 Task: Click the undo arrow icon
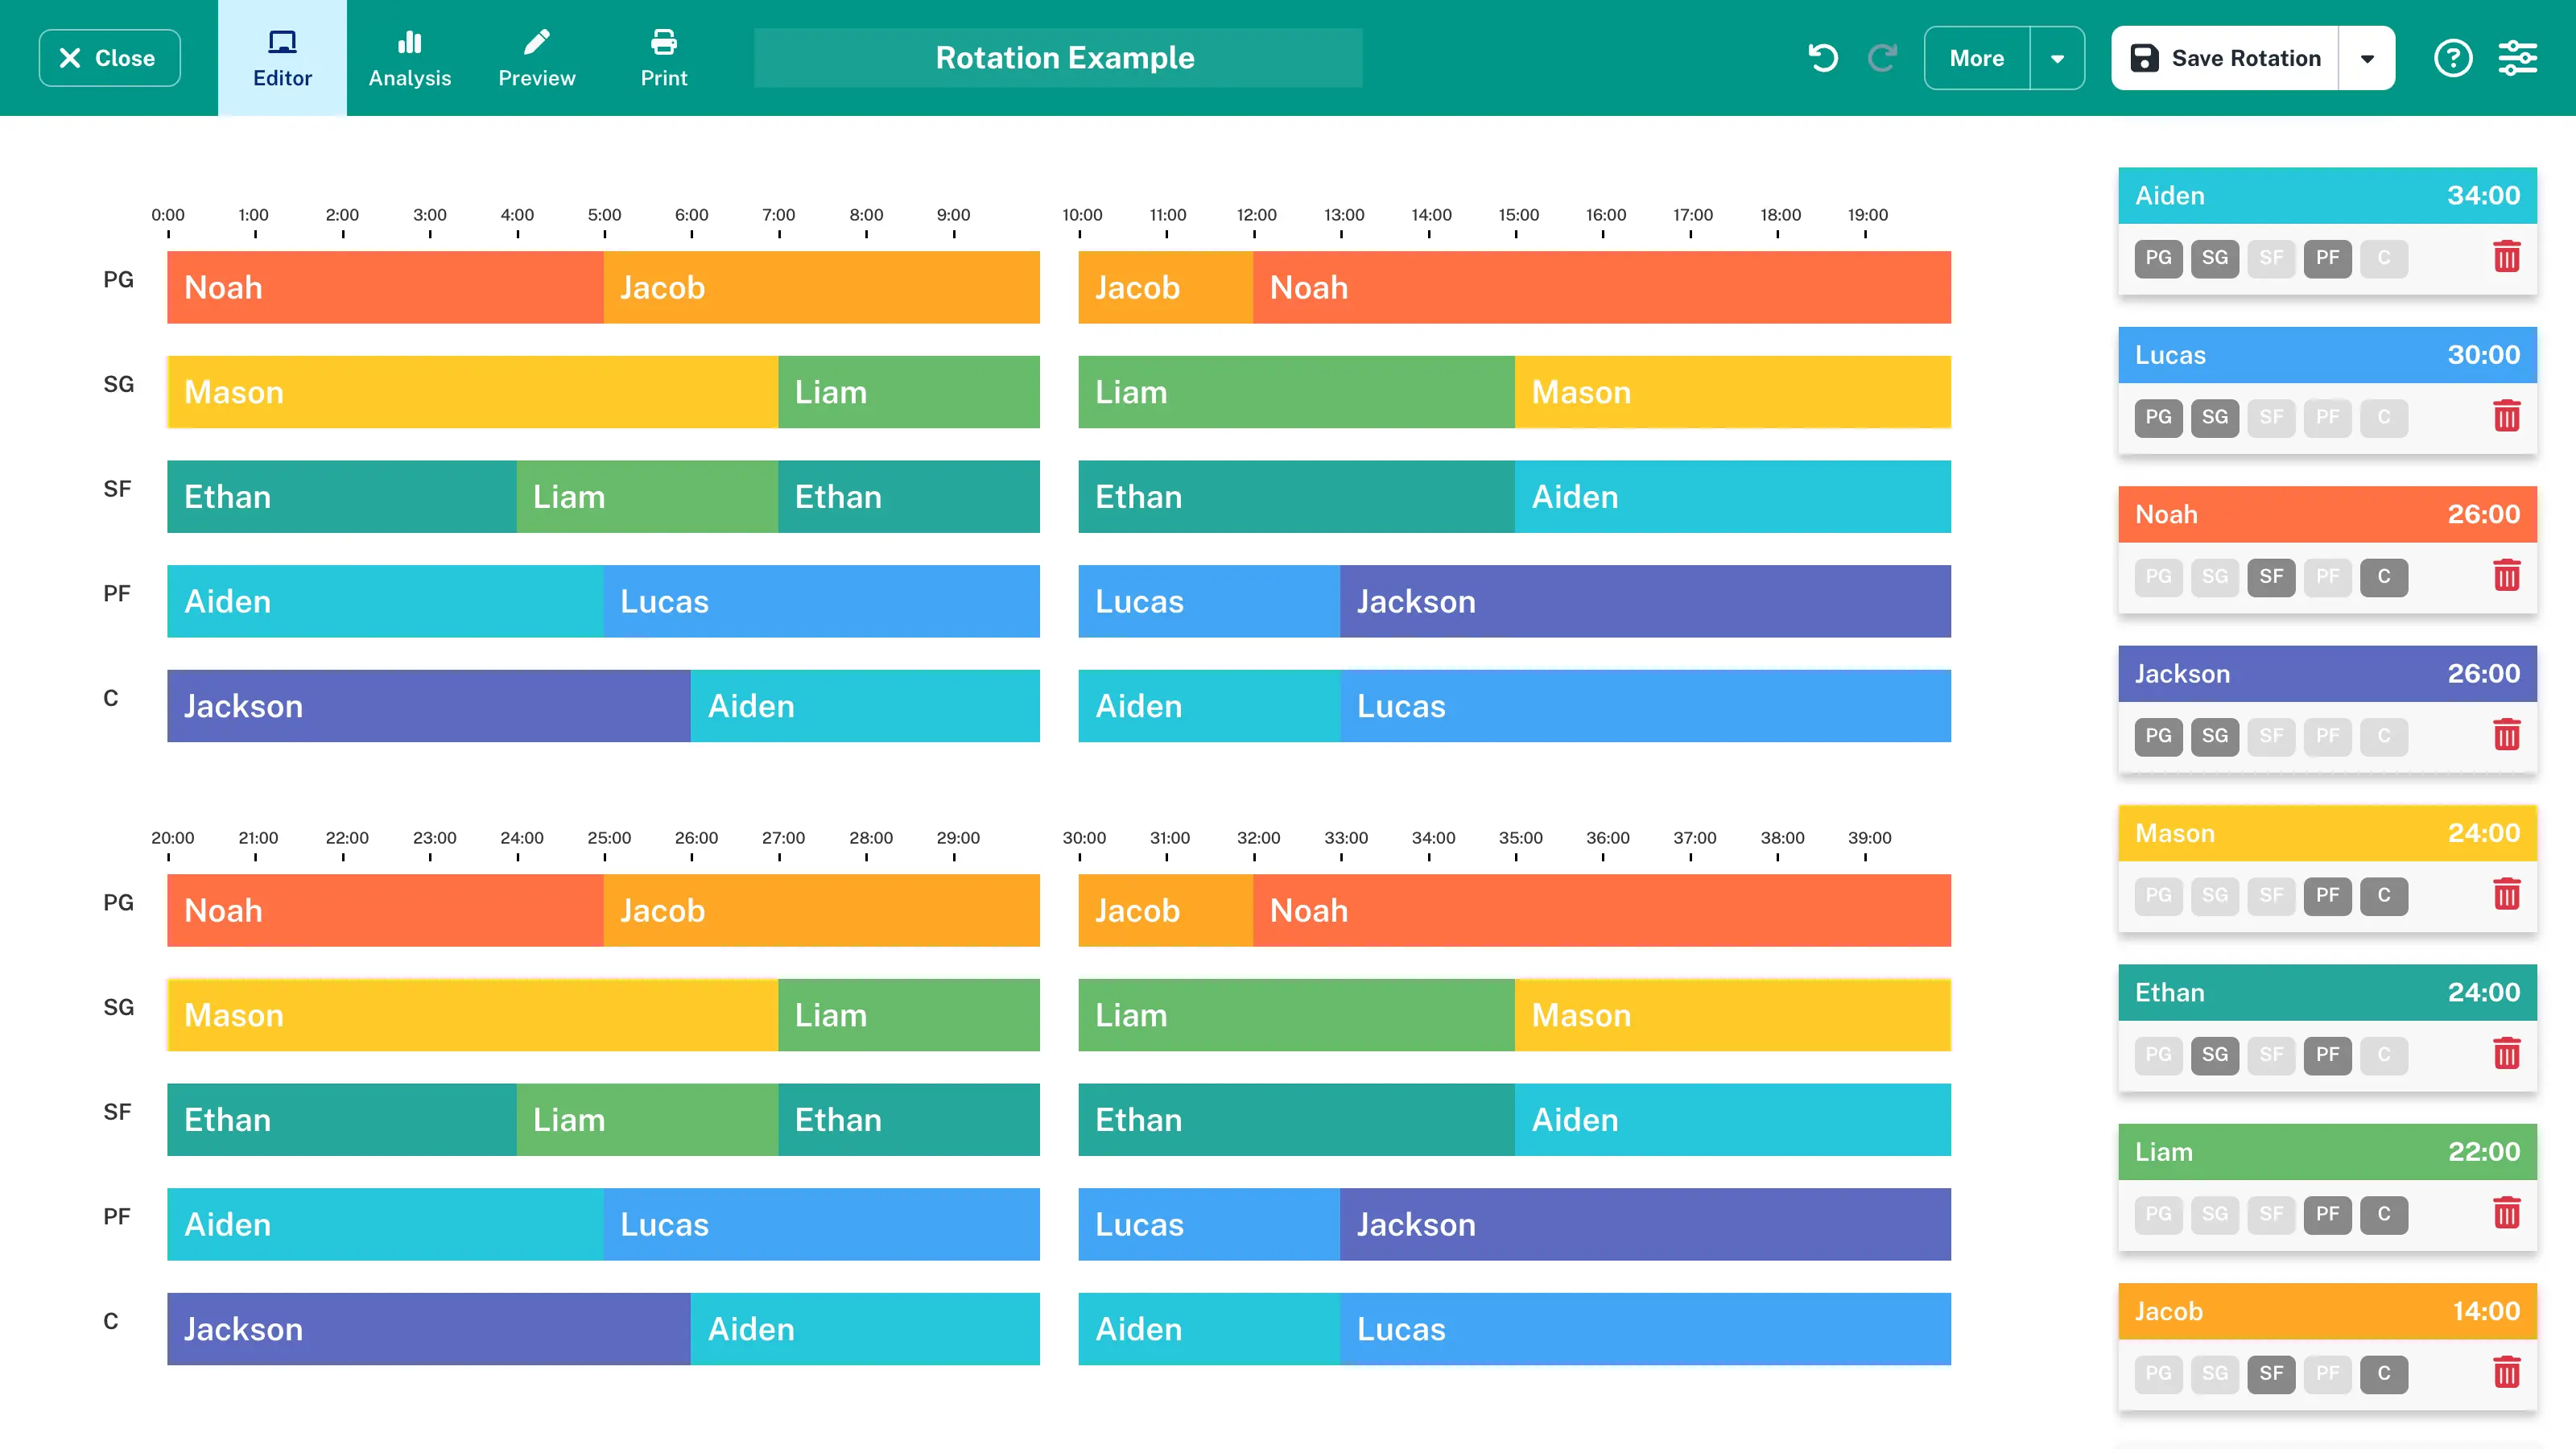[1823, 58]
